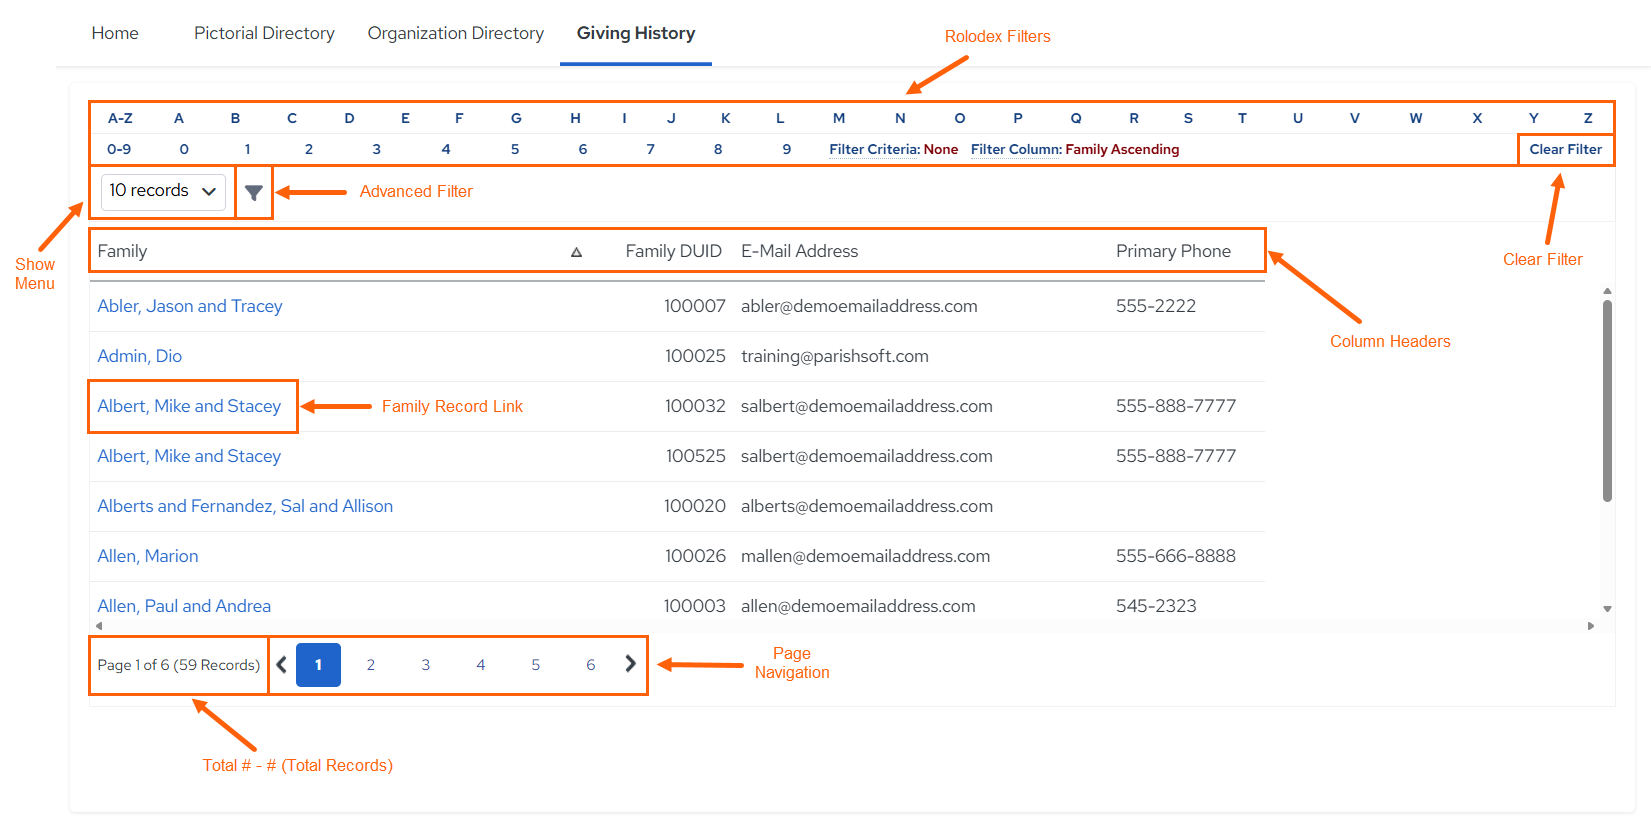The height and width of the screenshot is (828, 1651).
Task: Filter by digit 5
Action: 515,149
